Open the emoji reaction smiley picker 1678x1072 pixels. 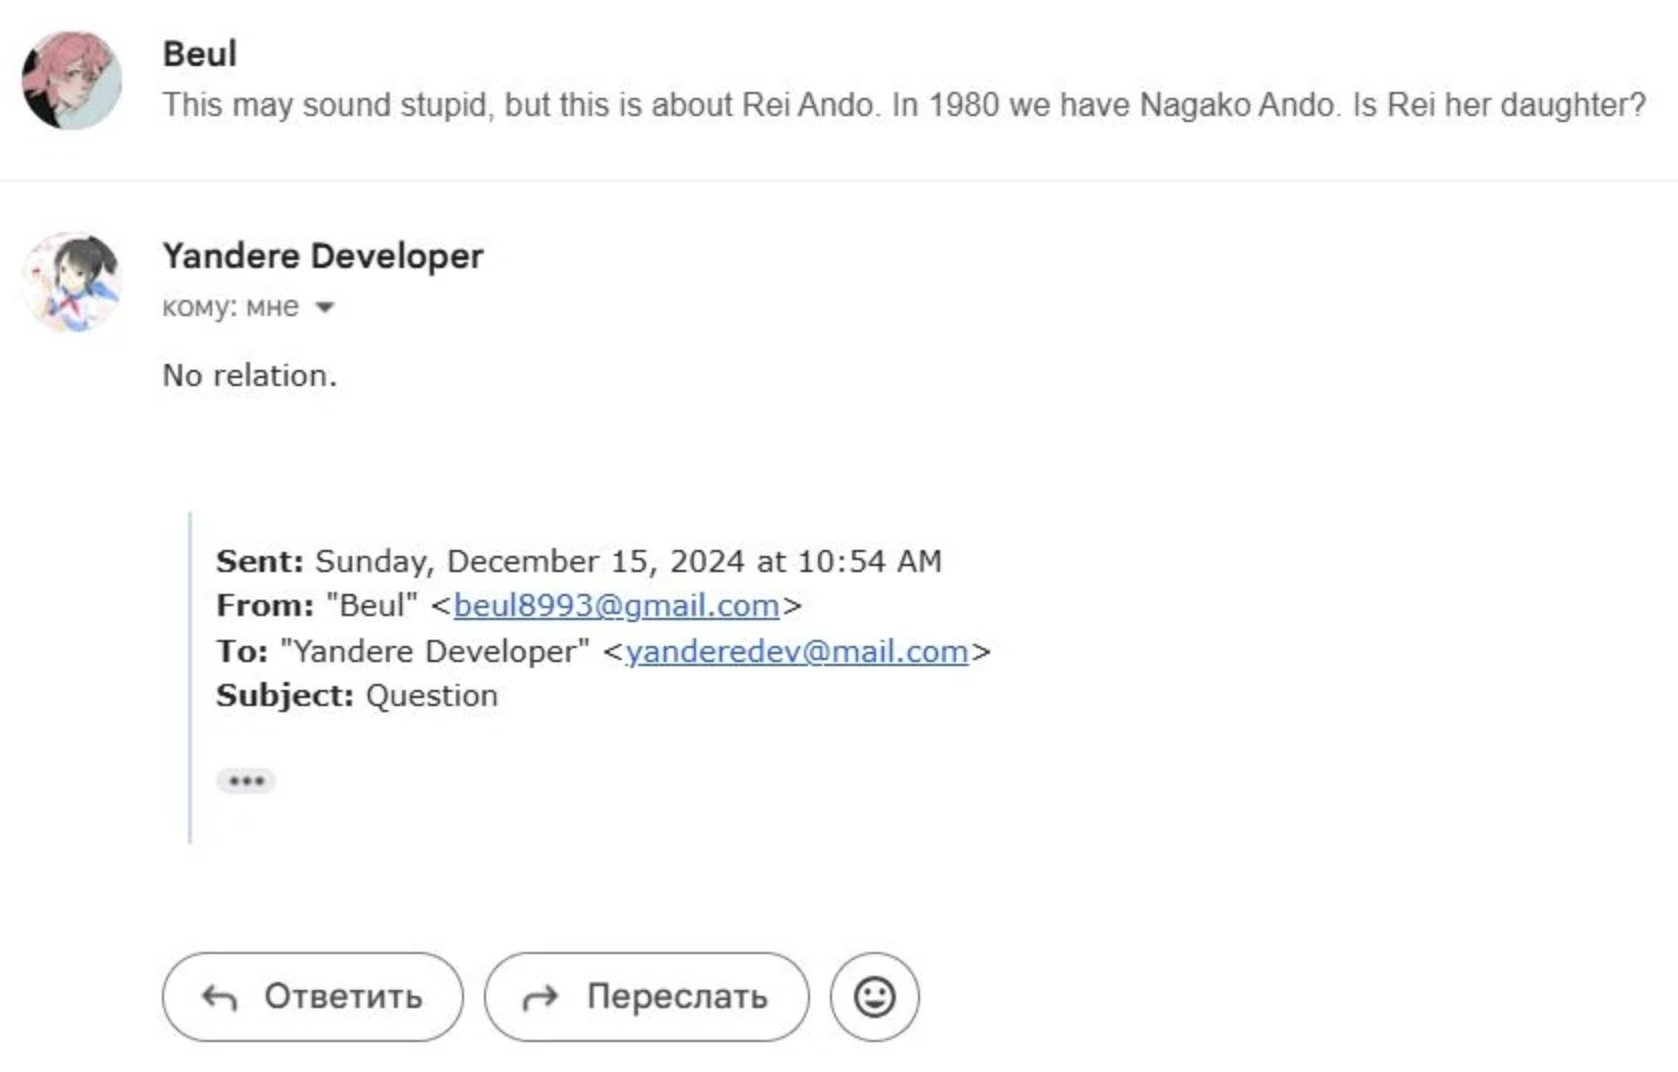[x=874, y=997]
